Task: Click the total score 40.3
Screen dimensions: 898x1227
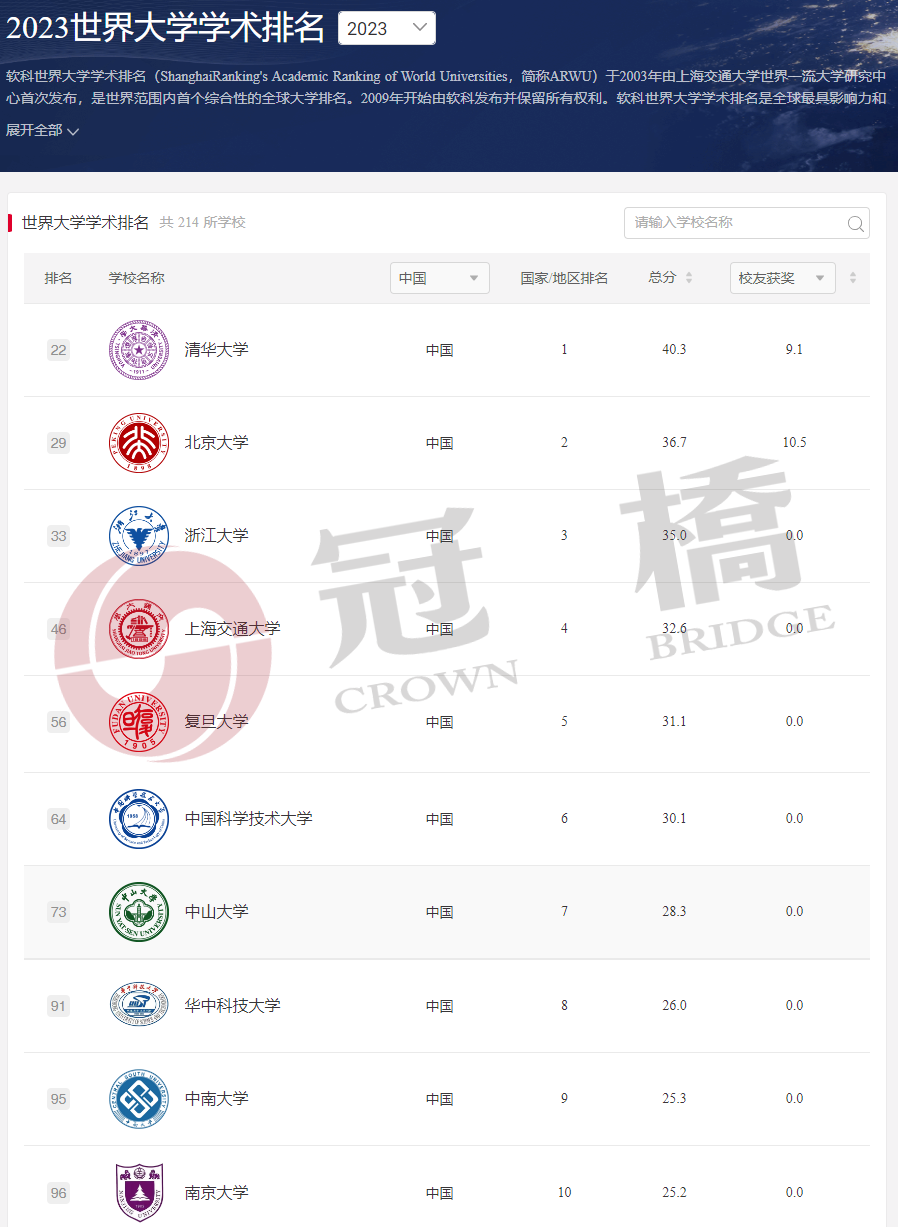Action: [x=674, y=350]
